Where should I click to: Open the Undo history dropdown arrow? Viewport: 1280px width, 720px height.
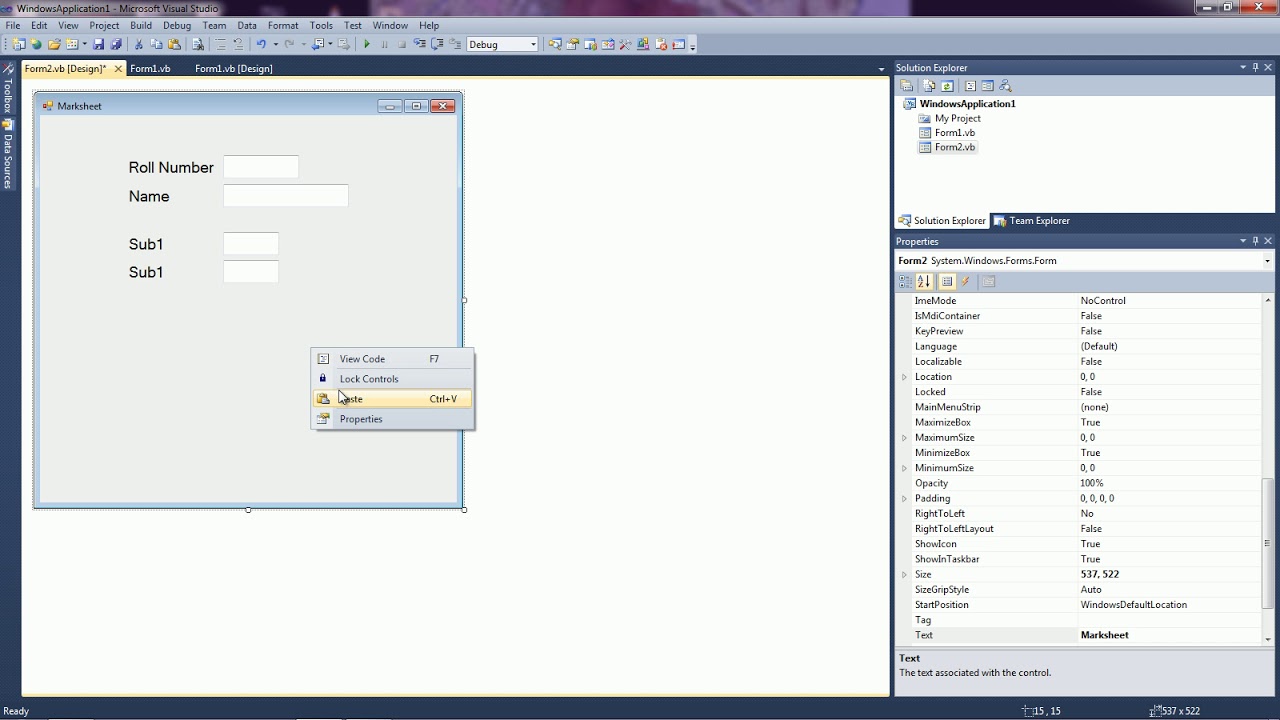(x=275, y=44)
